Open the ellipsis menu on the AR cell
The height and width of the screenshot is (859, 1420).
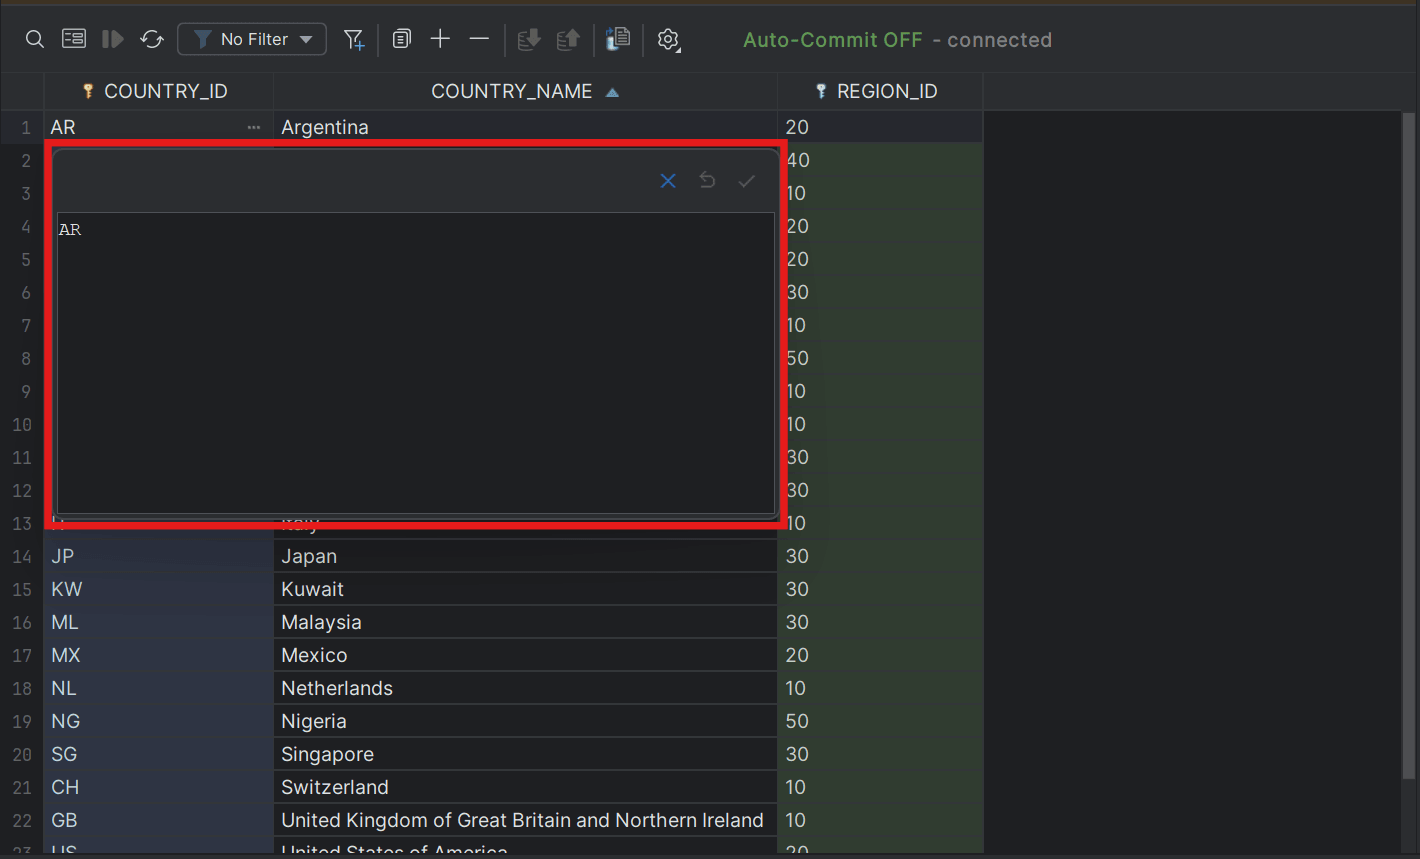[x=253, y=127]
